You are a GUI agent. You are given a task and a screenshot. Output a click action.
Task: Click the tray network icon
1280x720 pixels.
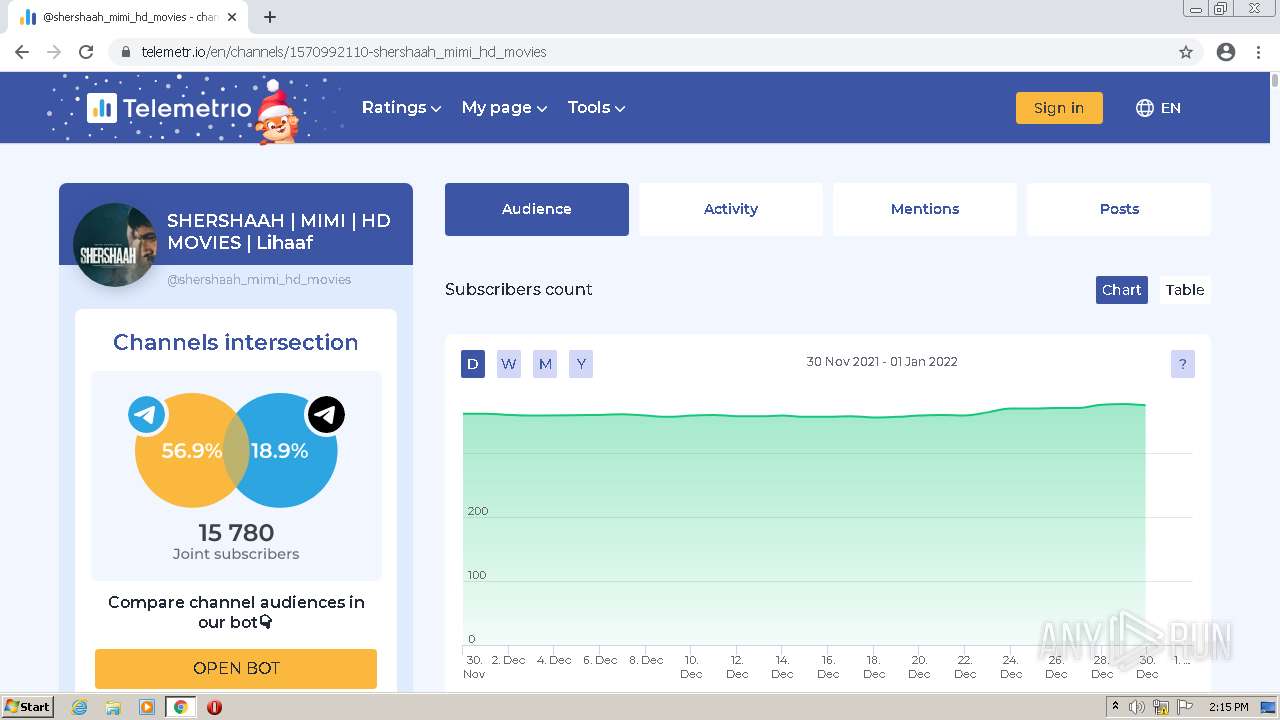[1161, 707]
